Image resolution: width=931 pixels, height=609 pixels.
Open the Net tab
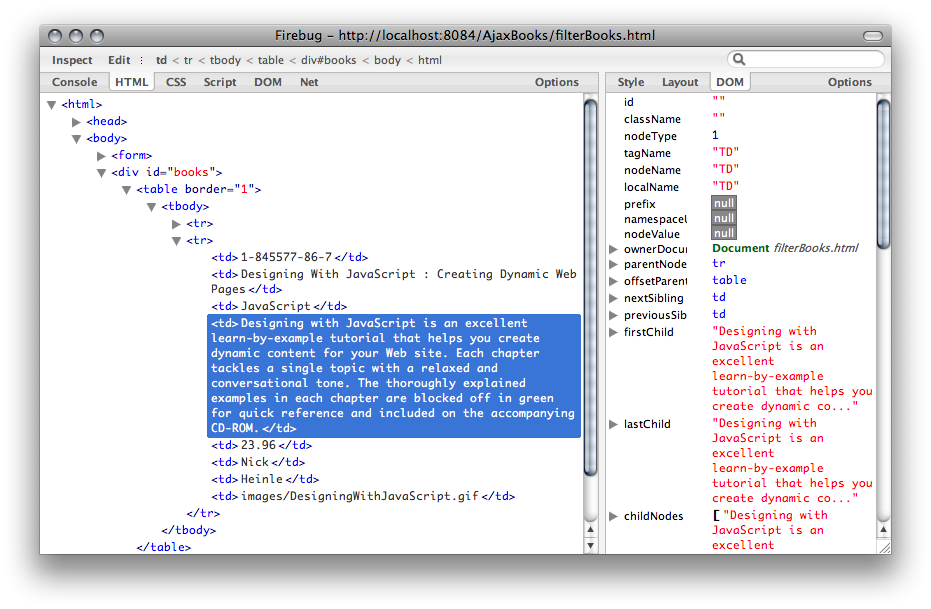pyautogui.click(x=309, y=82)
